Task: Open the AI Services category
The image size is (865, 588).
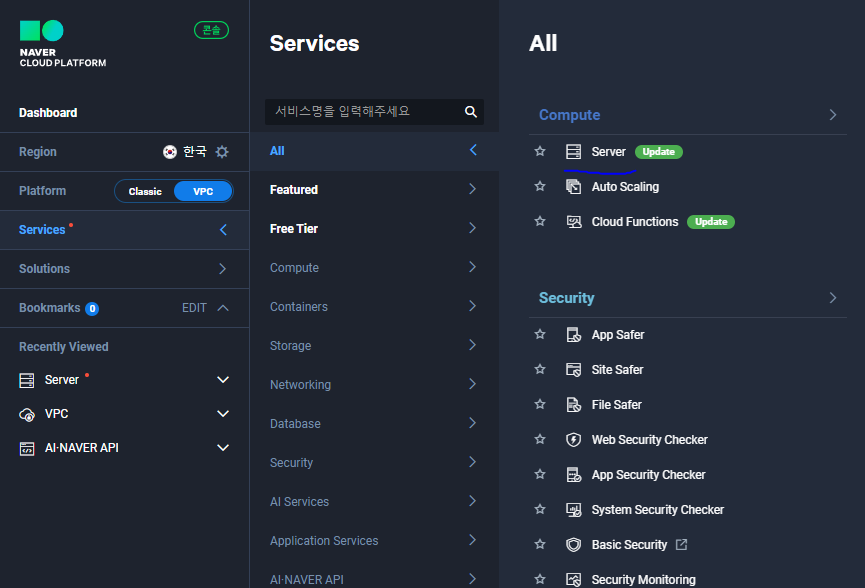Action: [374, 502]
